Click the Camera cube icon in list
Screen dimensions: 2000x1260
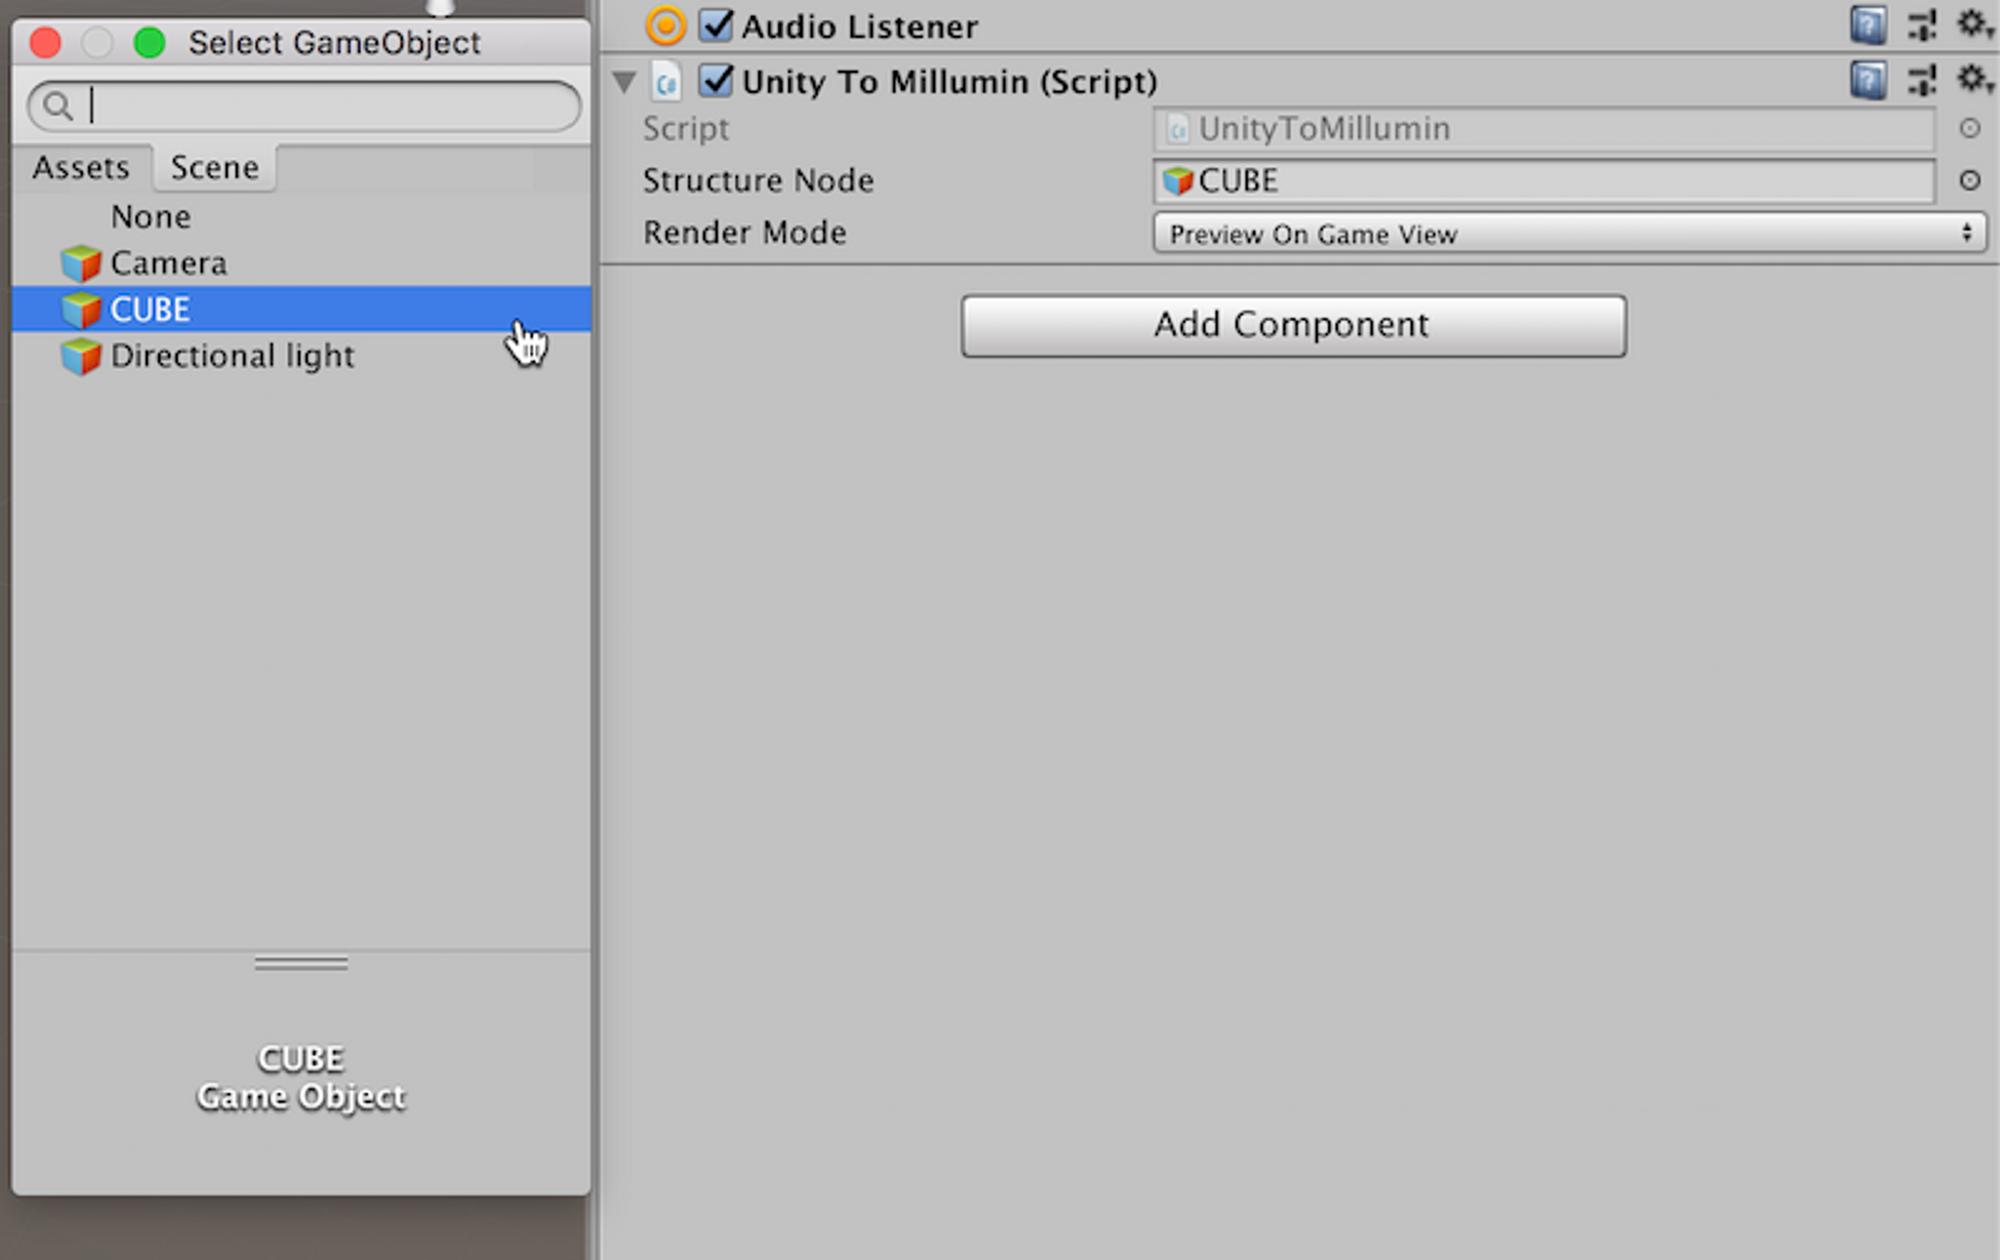pos(81,263)
